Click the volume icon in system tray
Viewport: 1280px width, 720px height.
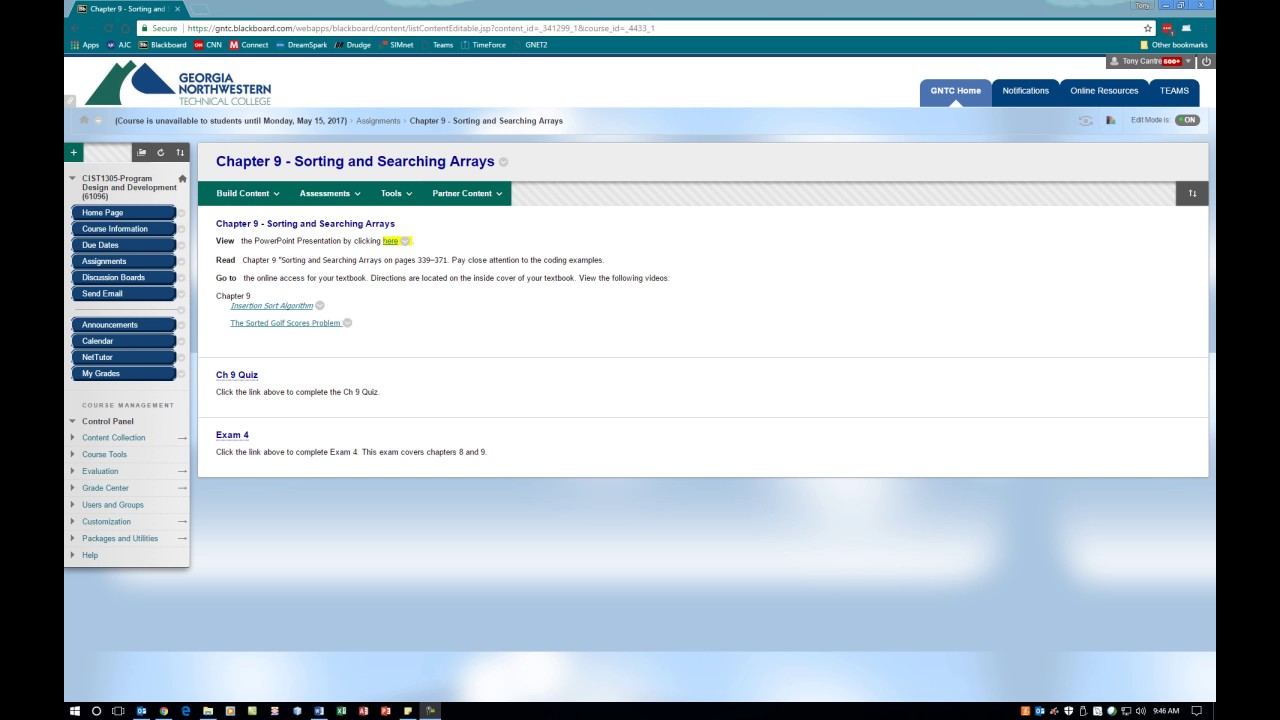point(1140,711)
